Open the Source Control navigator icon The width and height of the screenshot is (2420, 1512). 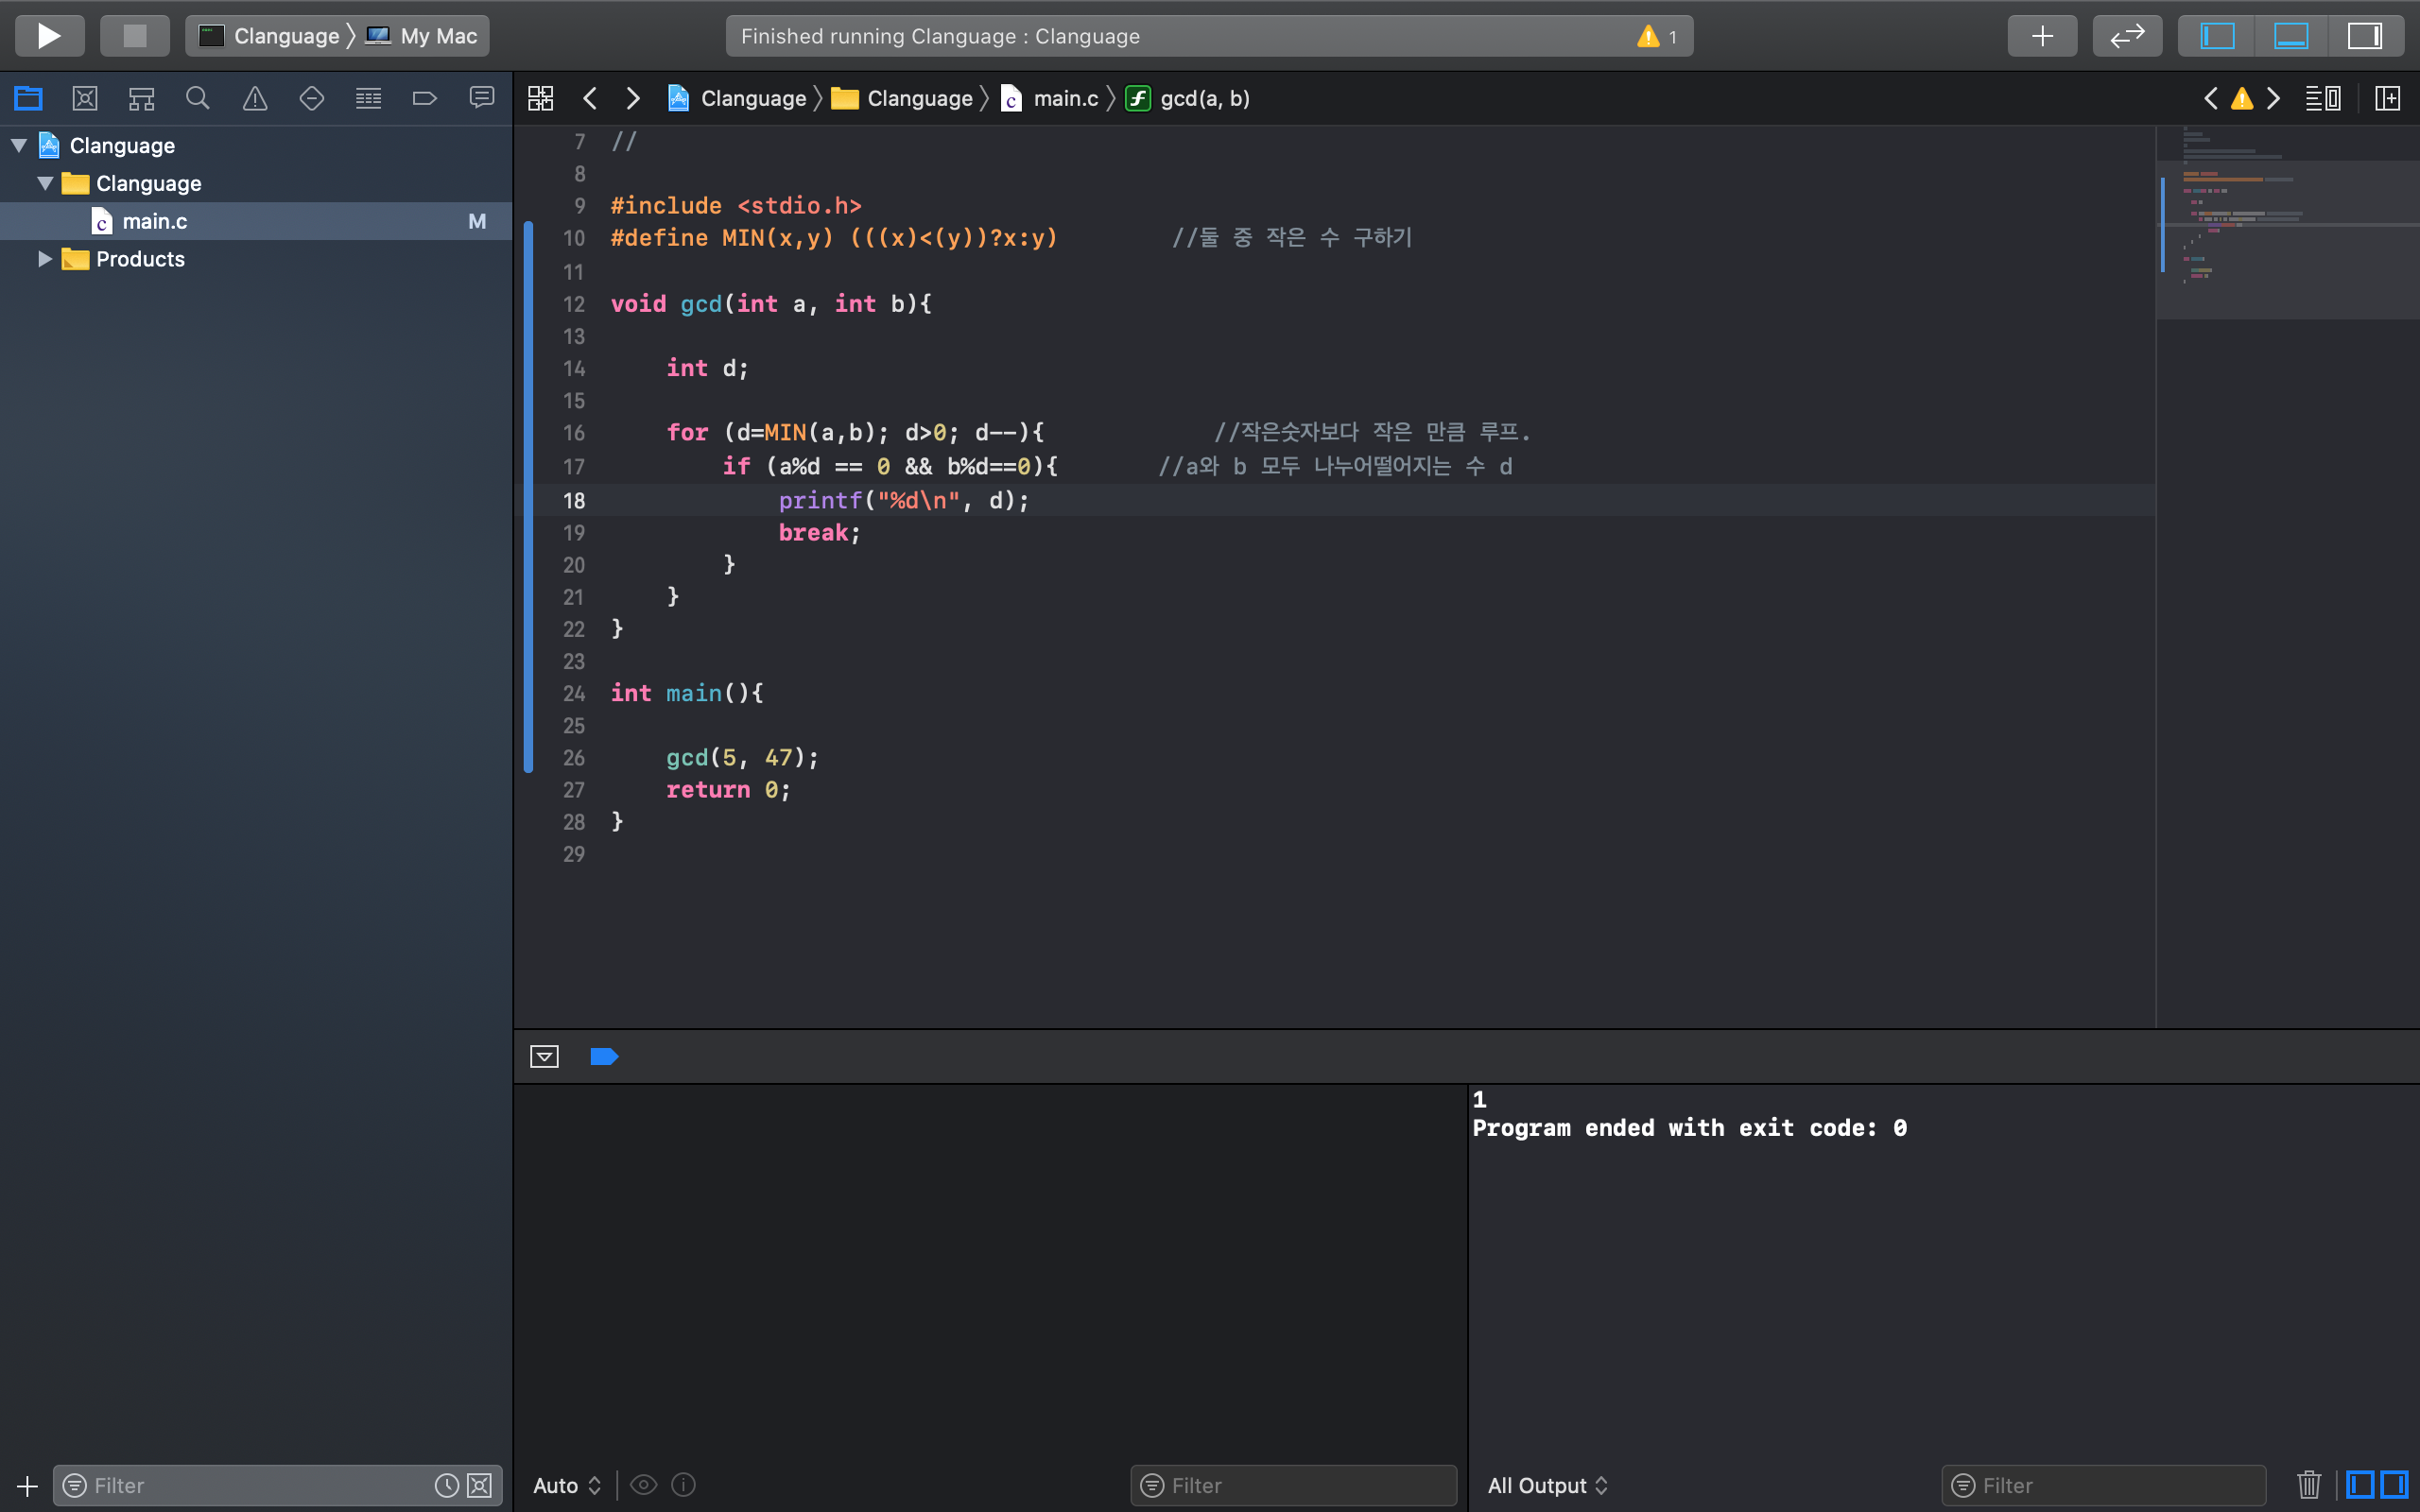coord(85,98)
